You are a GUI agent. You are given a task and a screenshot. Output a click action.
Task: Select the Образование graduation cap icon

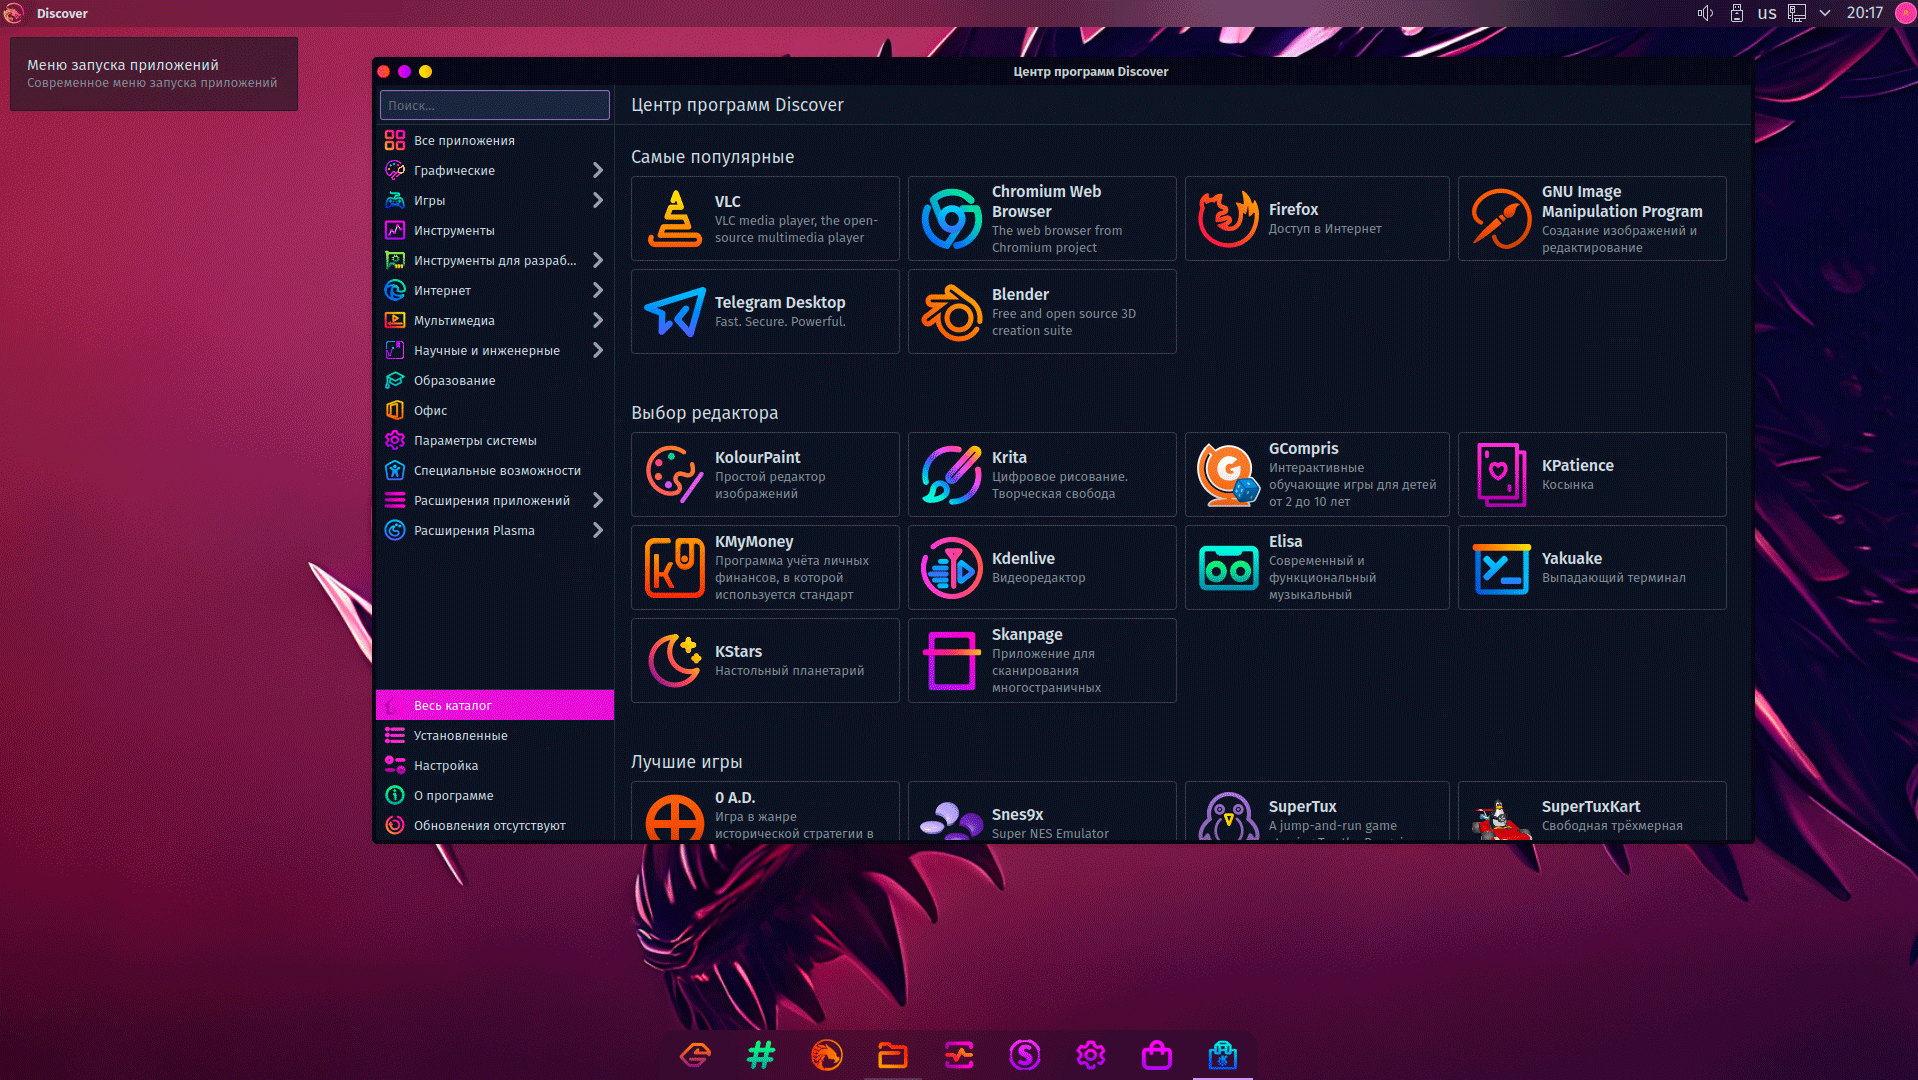coord(395,380)
